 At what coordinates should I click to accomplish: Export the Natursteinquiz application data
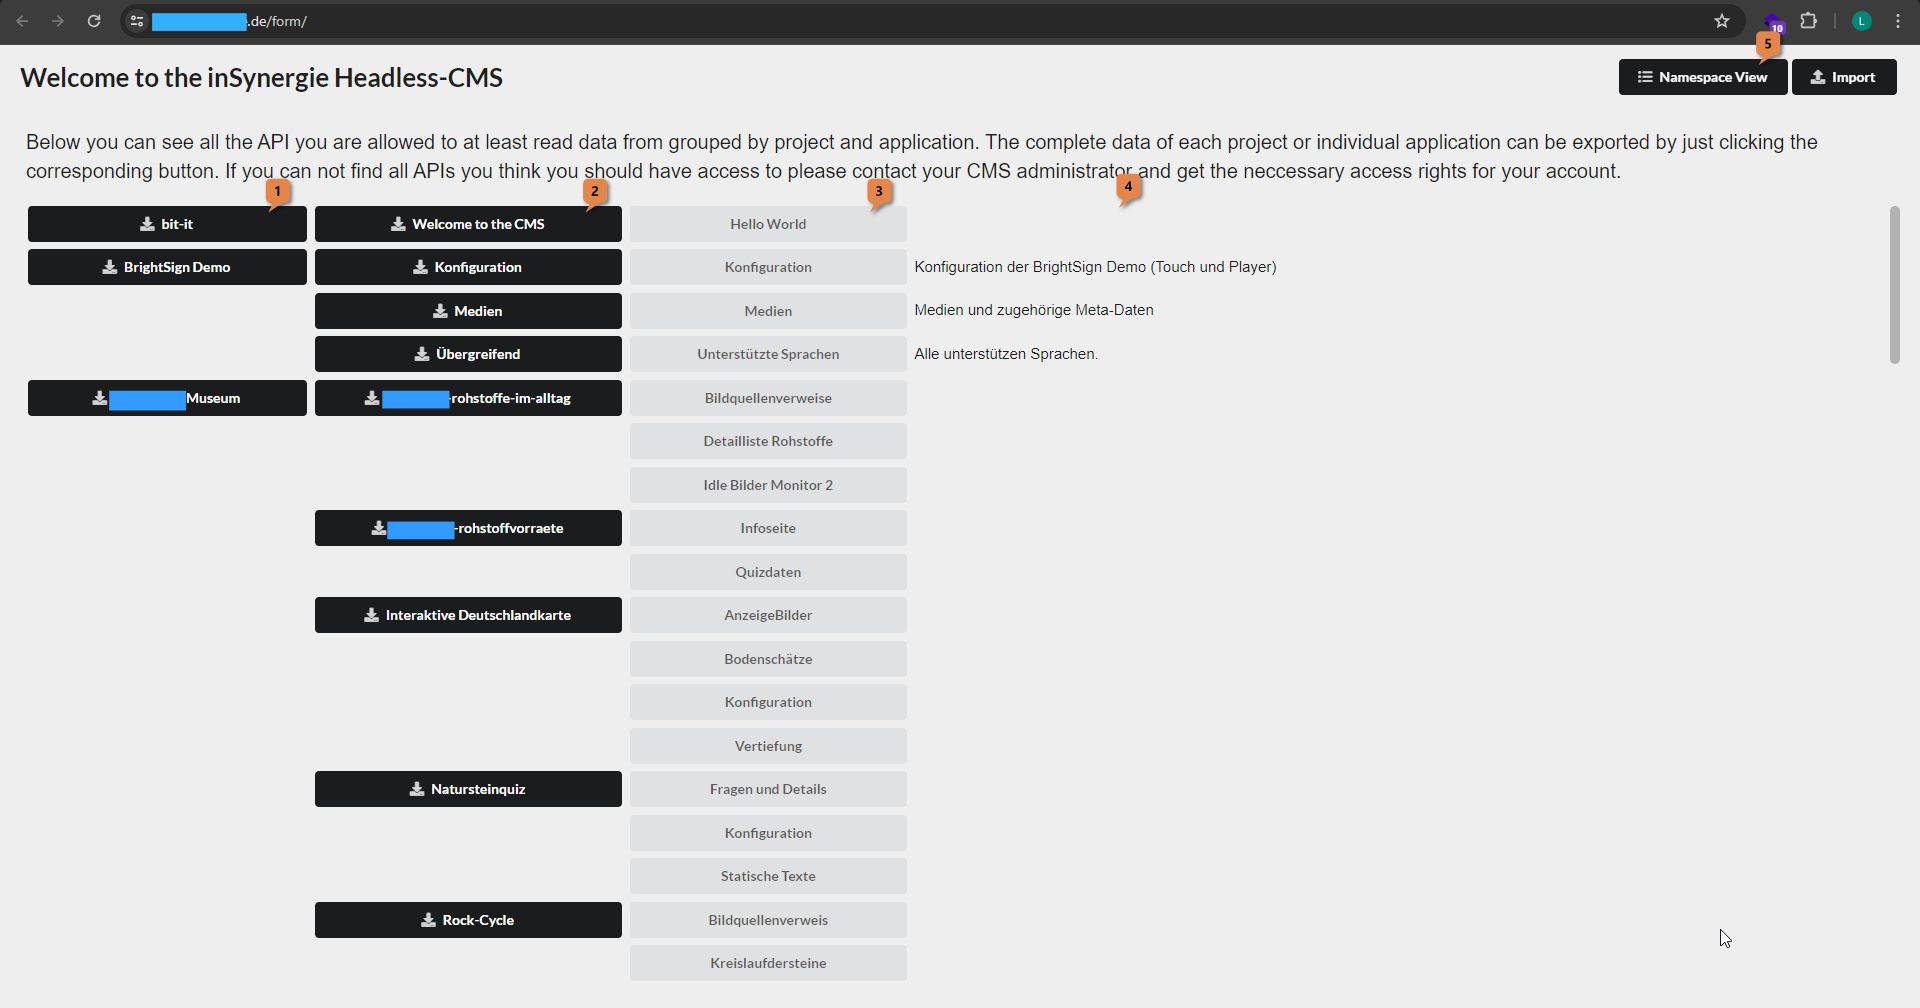click(x=468, y=789)
